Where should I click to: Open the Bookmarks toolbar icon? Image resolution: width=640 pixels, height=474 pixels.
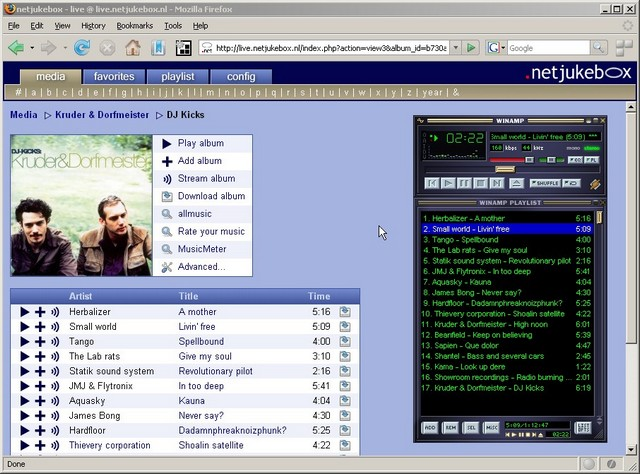pos(158,48)
